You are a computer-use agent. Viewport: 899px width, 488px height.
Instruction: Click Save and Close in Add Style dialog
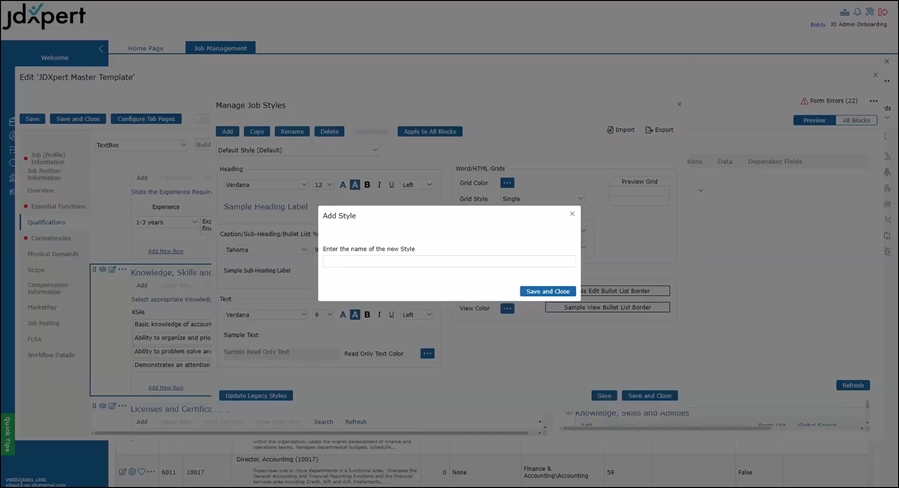tap(547, 291)
